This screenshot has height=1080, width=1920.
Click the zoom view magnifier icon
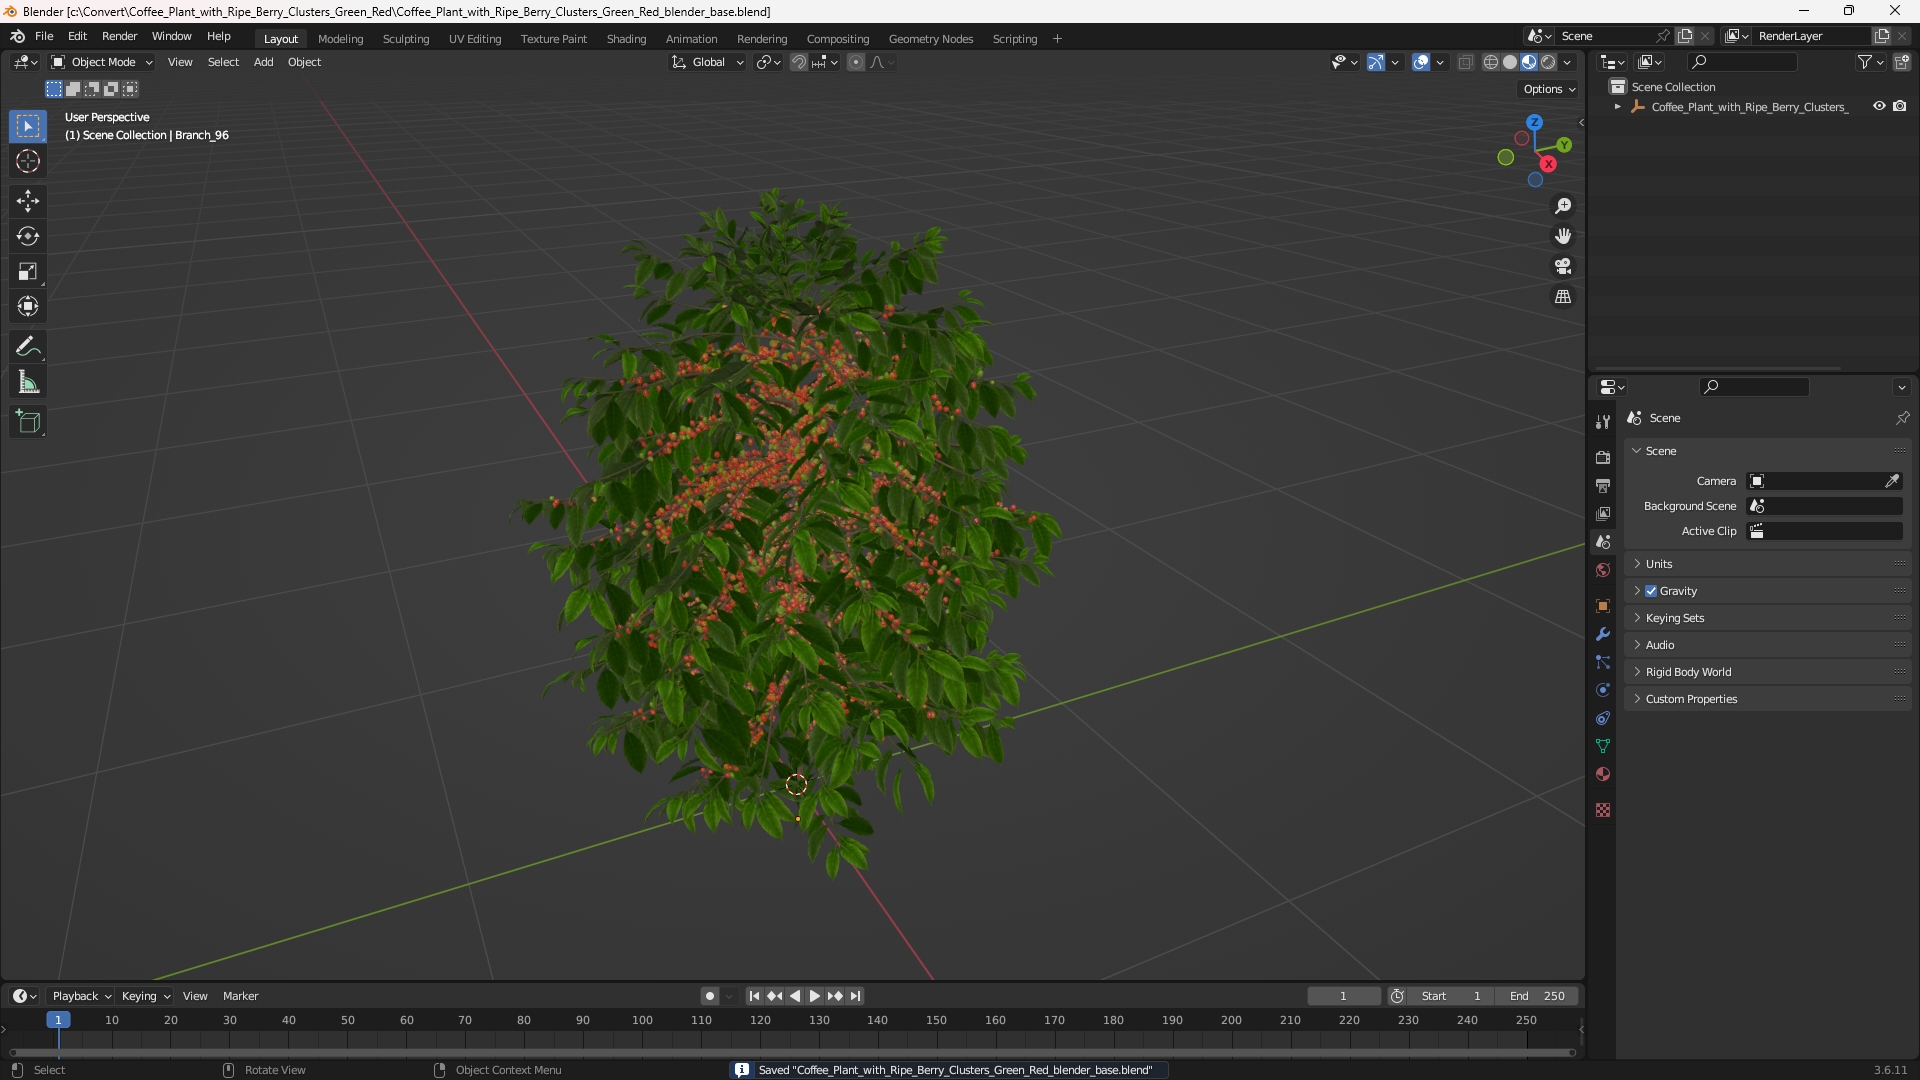tap(1563, 206)
